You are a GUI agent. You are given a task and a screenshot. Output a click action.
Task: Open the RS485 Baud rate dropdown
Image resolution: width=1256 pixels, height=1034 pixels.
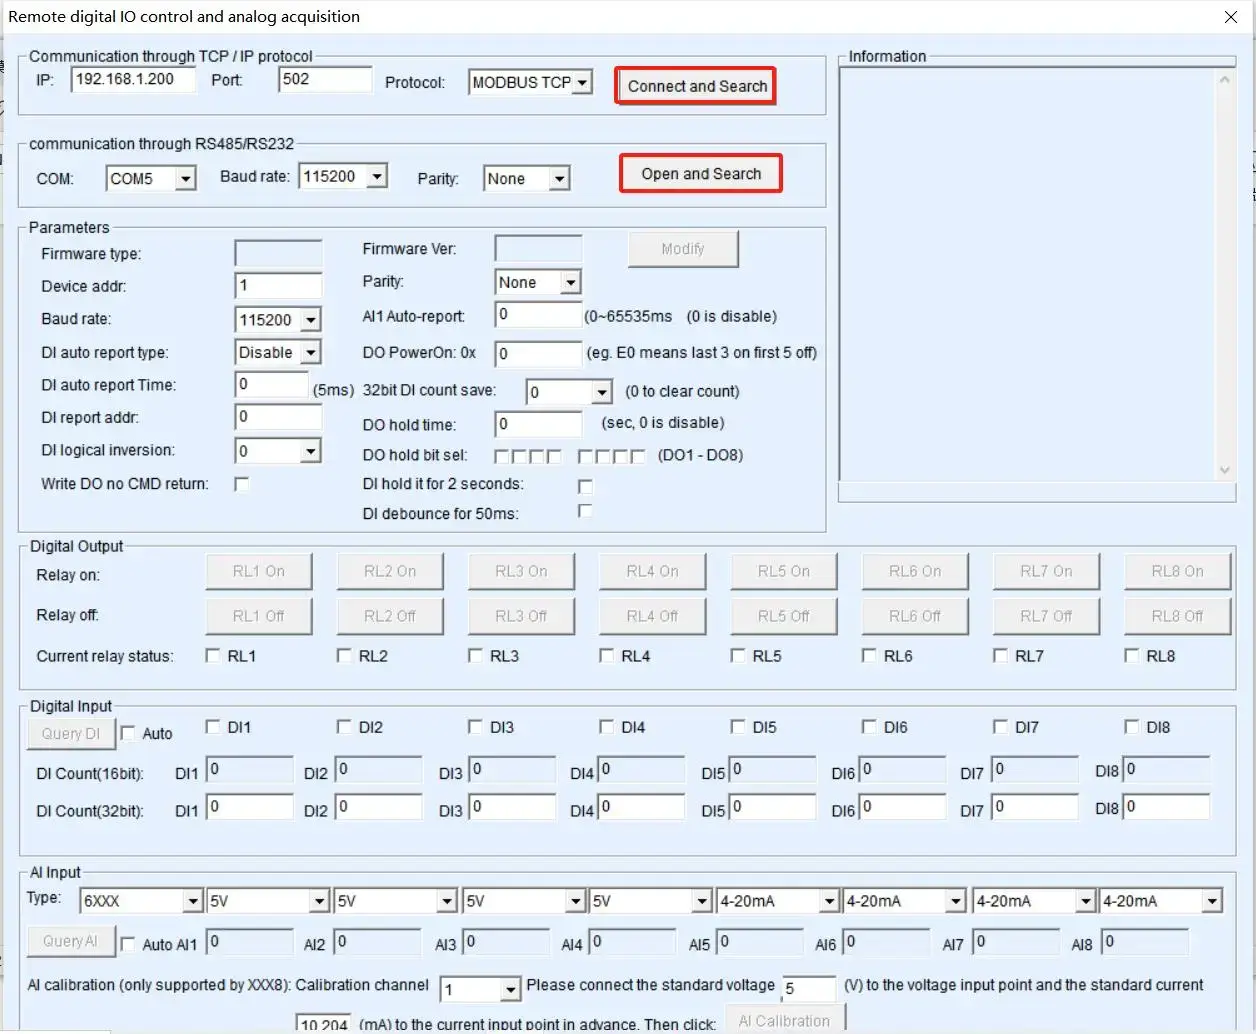click(376, 177)
